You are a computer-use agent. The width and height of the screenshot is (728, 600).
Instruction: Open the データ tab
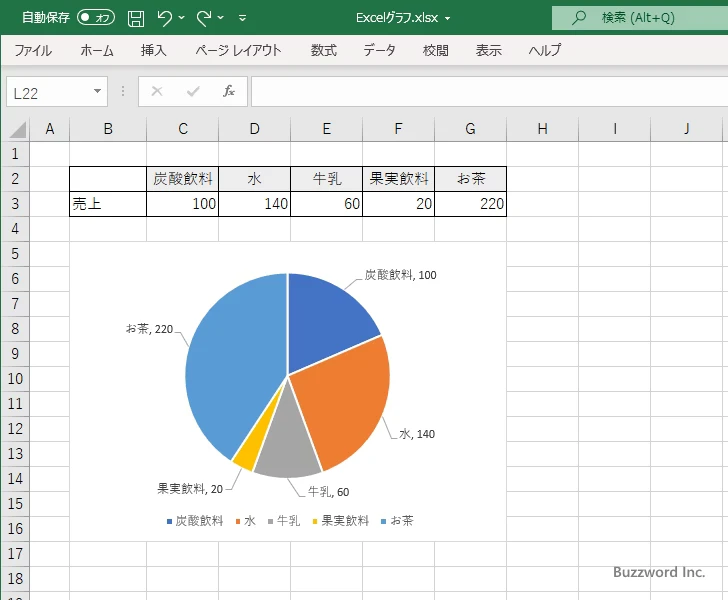click(x=379, y=50)
